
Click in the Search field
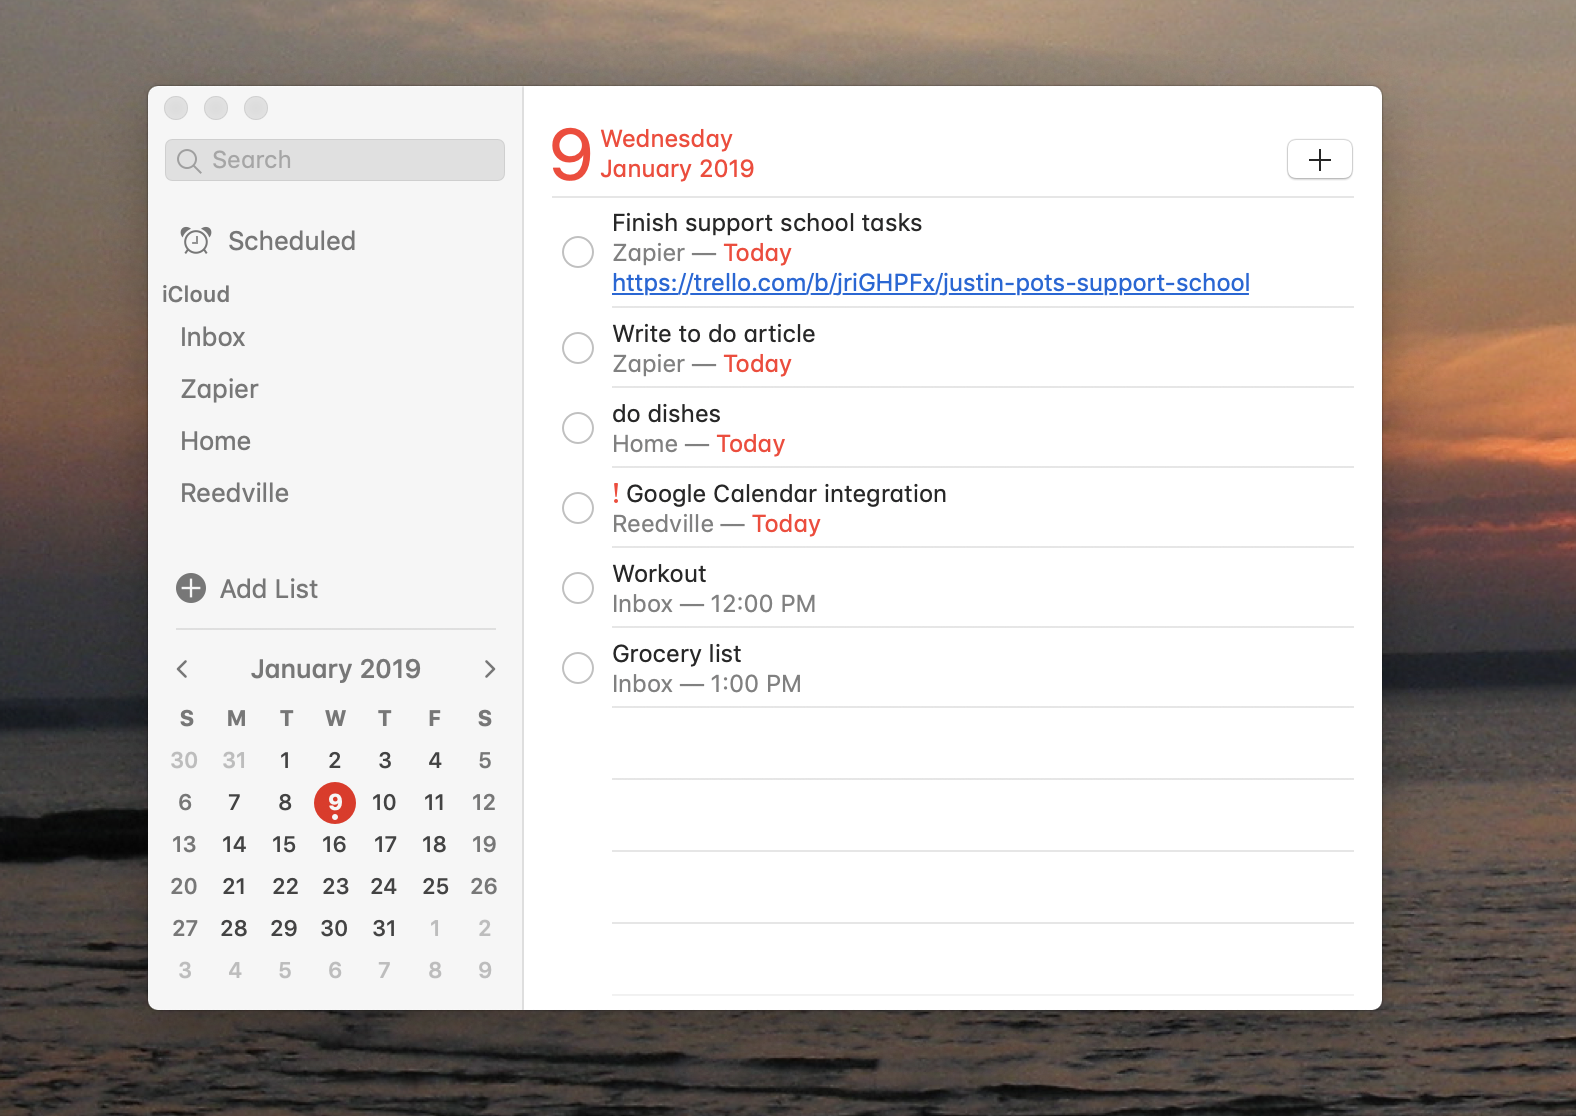point(335,160)
